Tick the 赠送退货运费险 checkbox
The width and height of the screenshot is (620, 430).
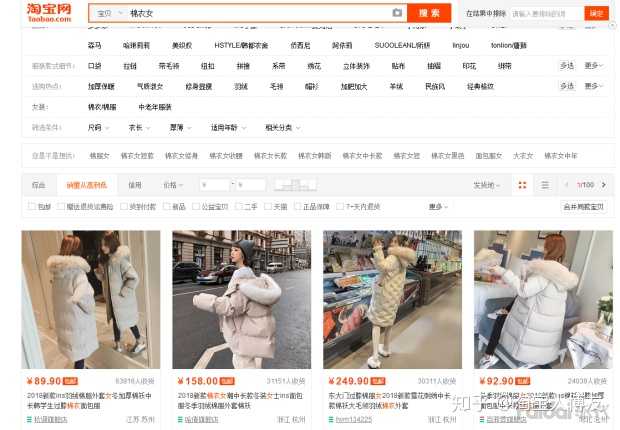[60, 206]
